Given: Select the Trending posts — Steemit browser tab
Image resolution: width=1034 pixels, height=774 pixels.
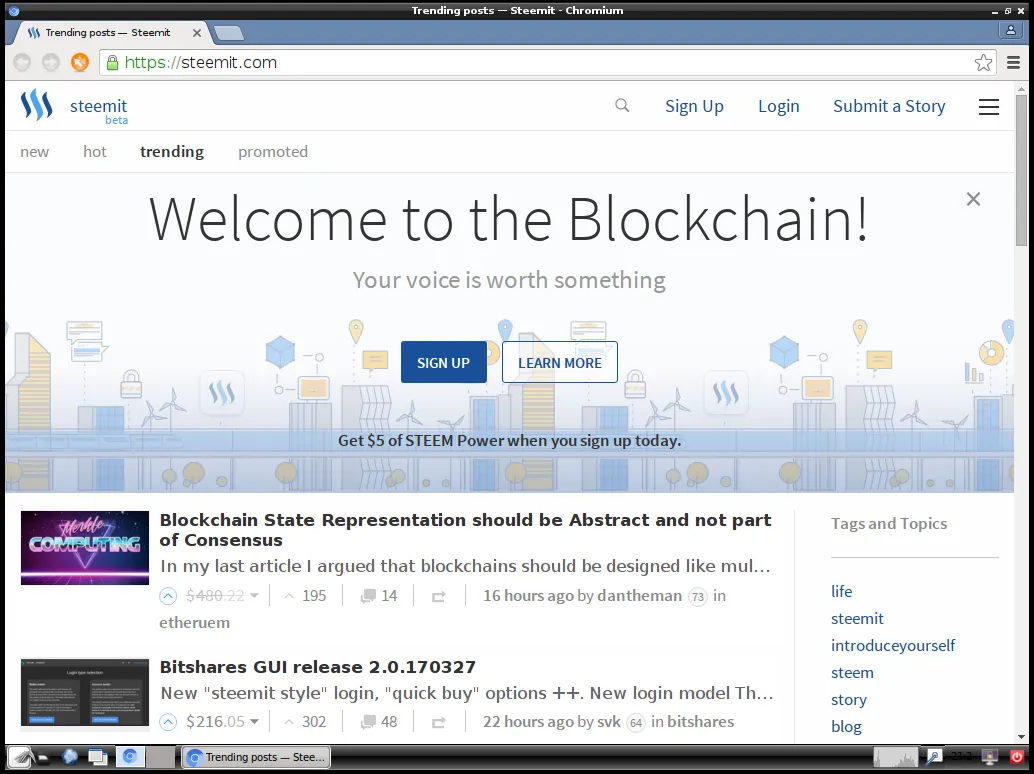Looking at the screenshot, I should [x=109, y=32].
